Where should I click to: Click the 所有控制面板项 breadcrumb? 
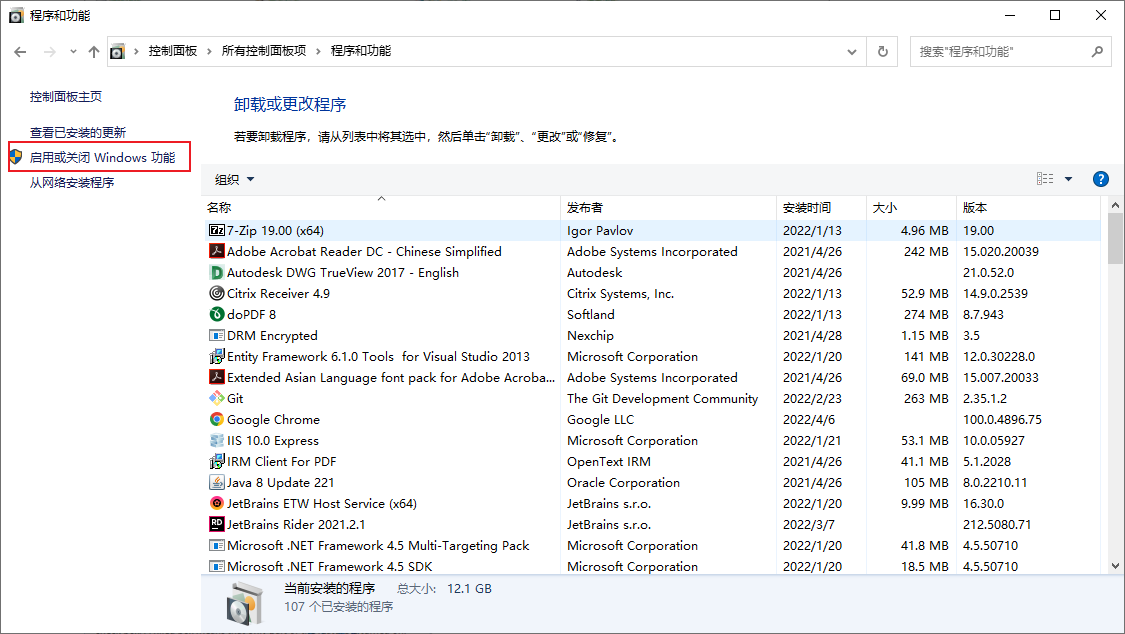(264, 51)
